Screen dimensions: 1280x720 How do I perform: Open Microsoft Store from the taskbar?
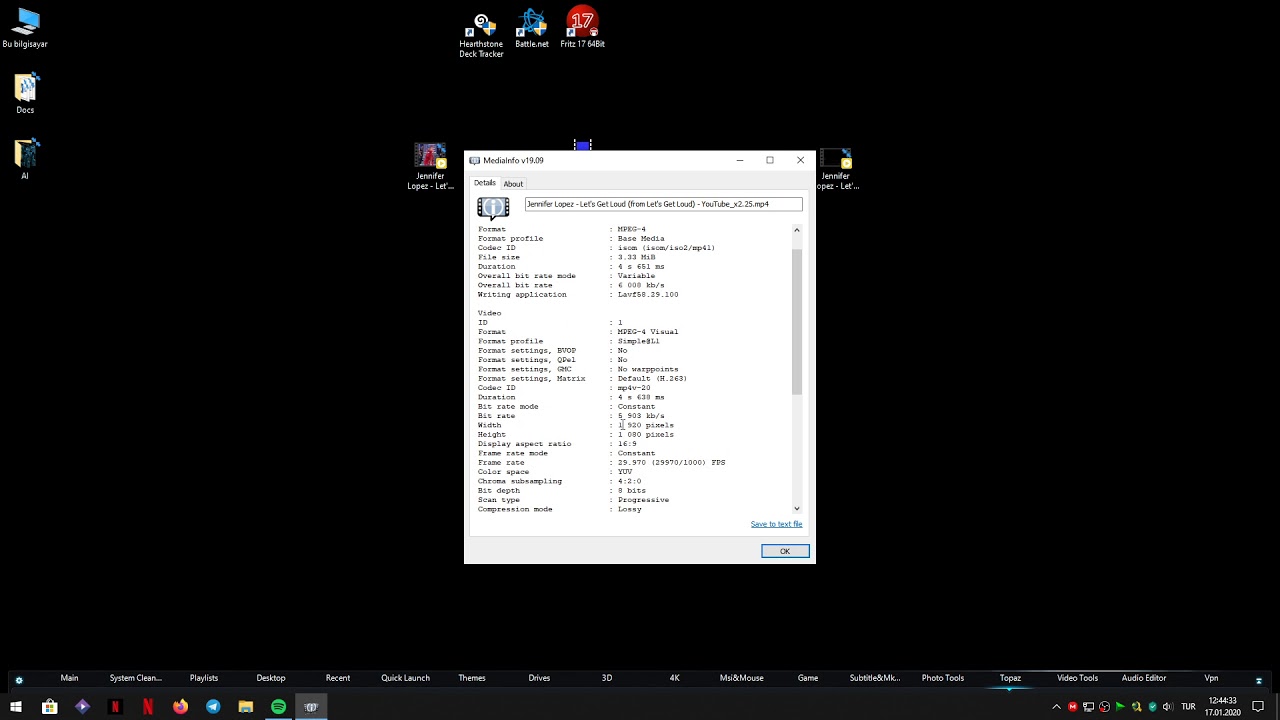pyautogui.click(x=49, y=707)
